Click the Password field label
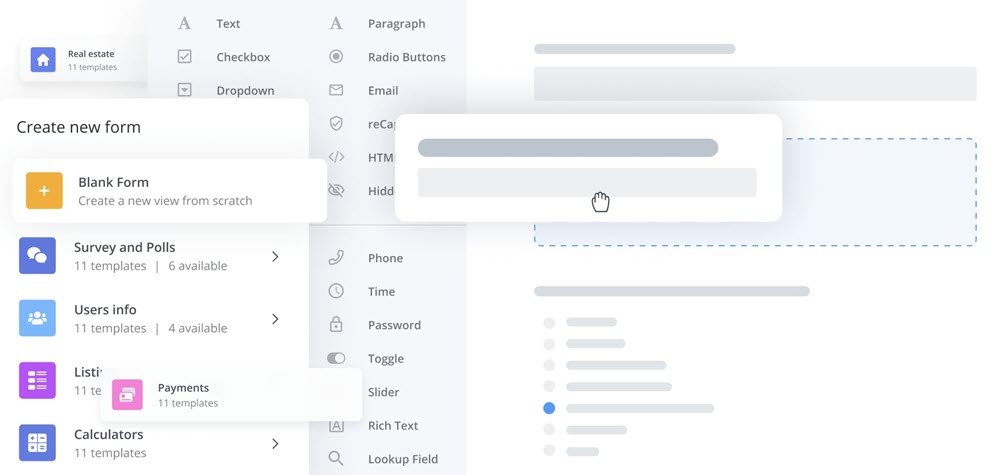 coord(394,325)
